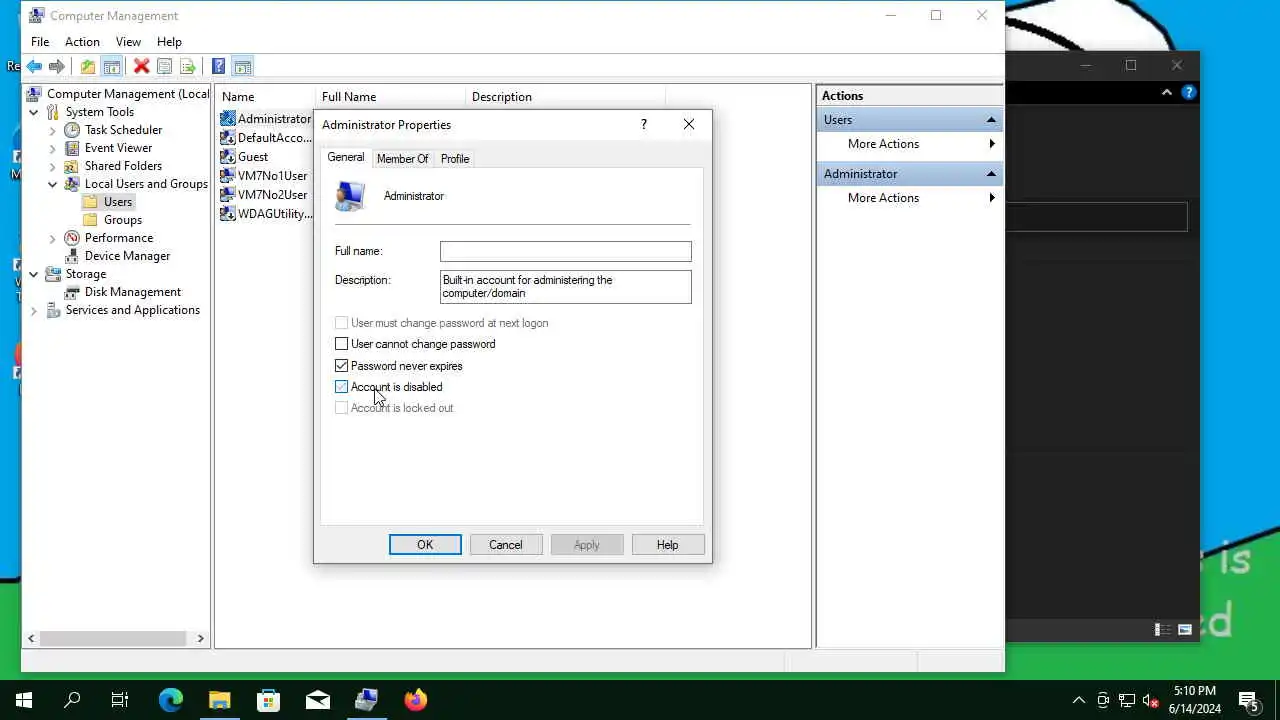Expand the Shared Folders node
This screenshot has height=720, width=1280.
tap(53, 166)
